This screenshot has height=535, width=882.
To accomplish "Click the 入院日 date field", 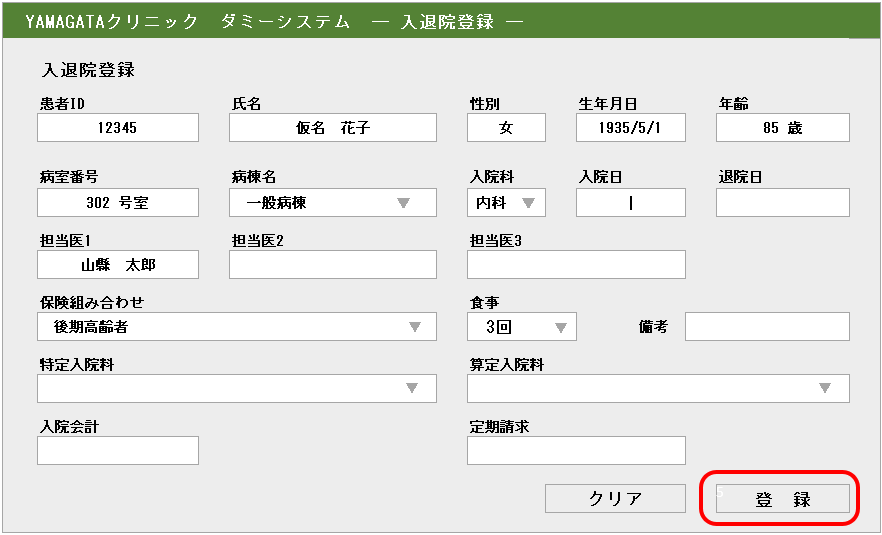I will click(x=630, y=203).
